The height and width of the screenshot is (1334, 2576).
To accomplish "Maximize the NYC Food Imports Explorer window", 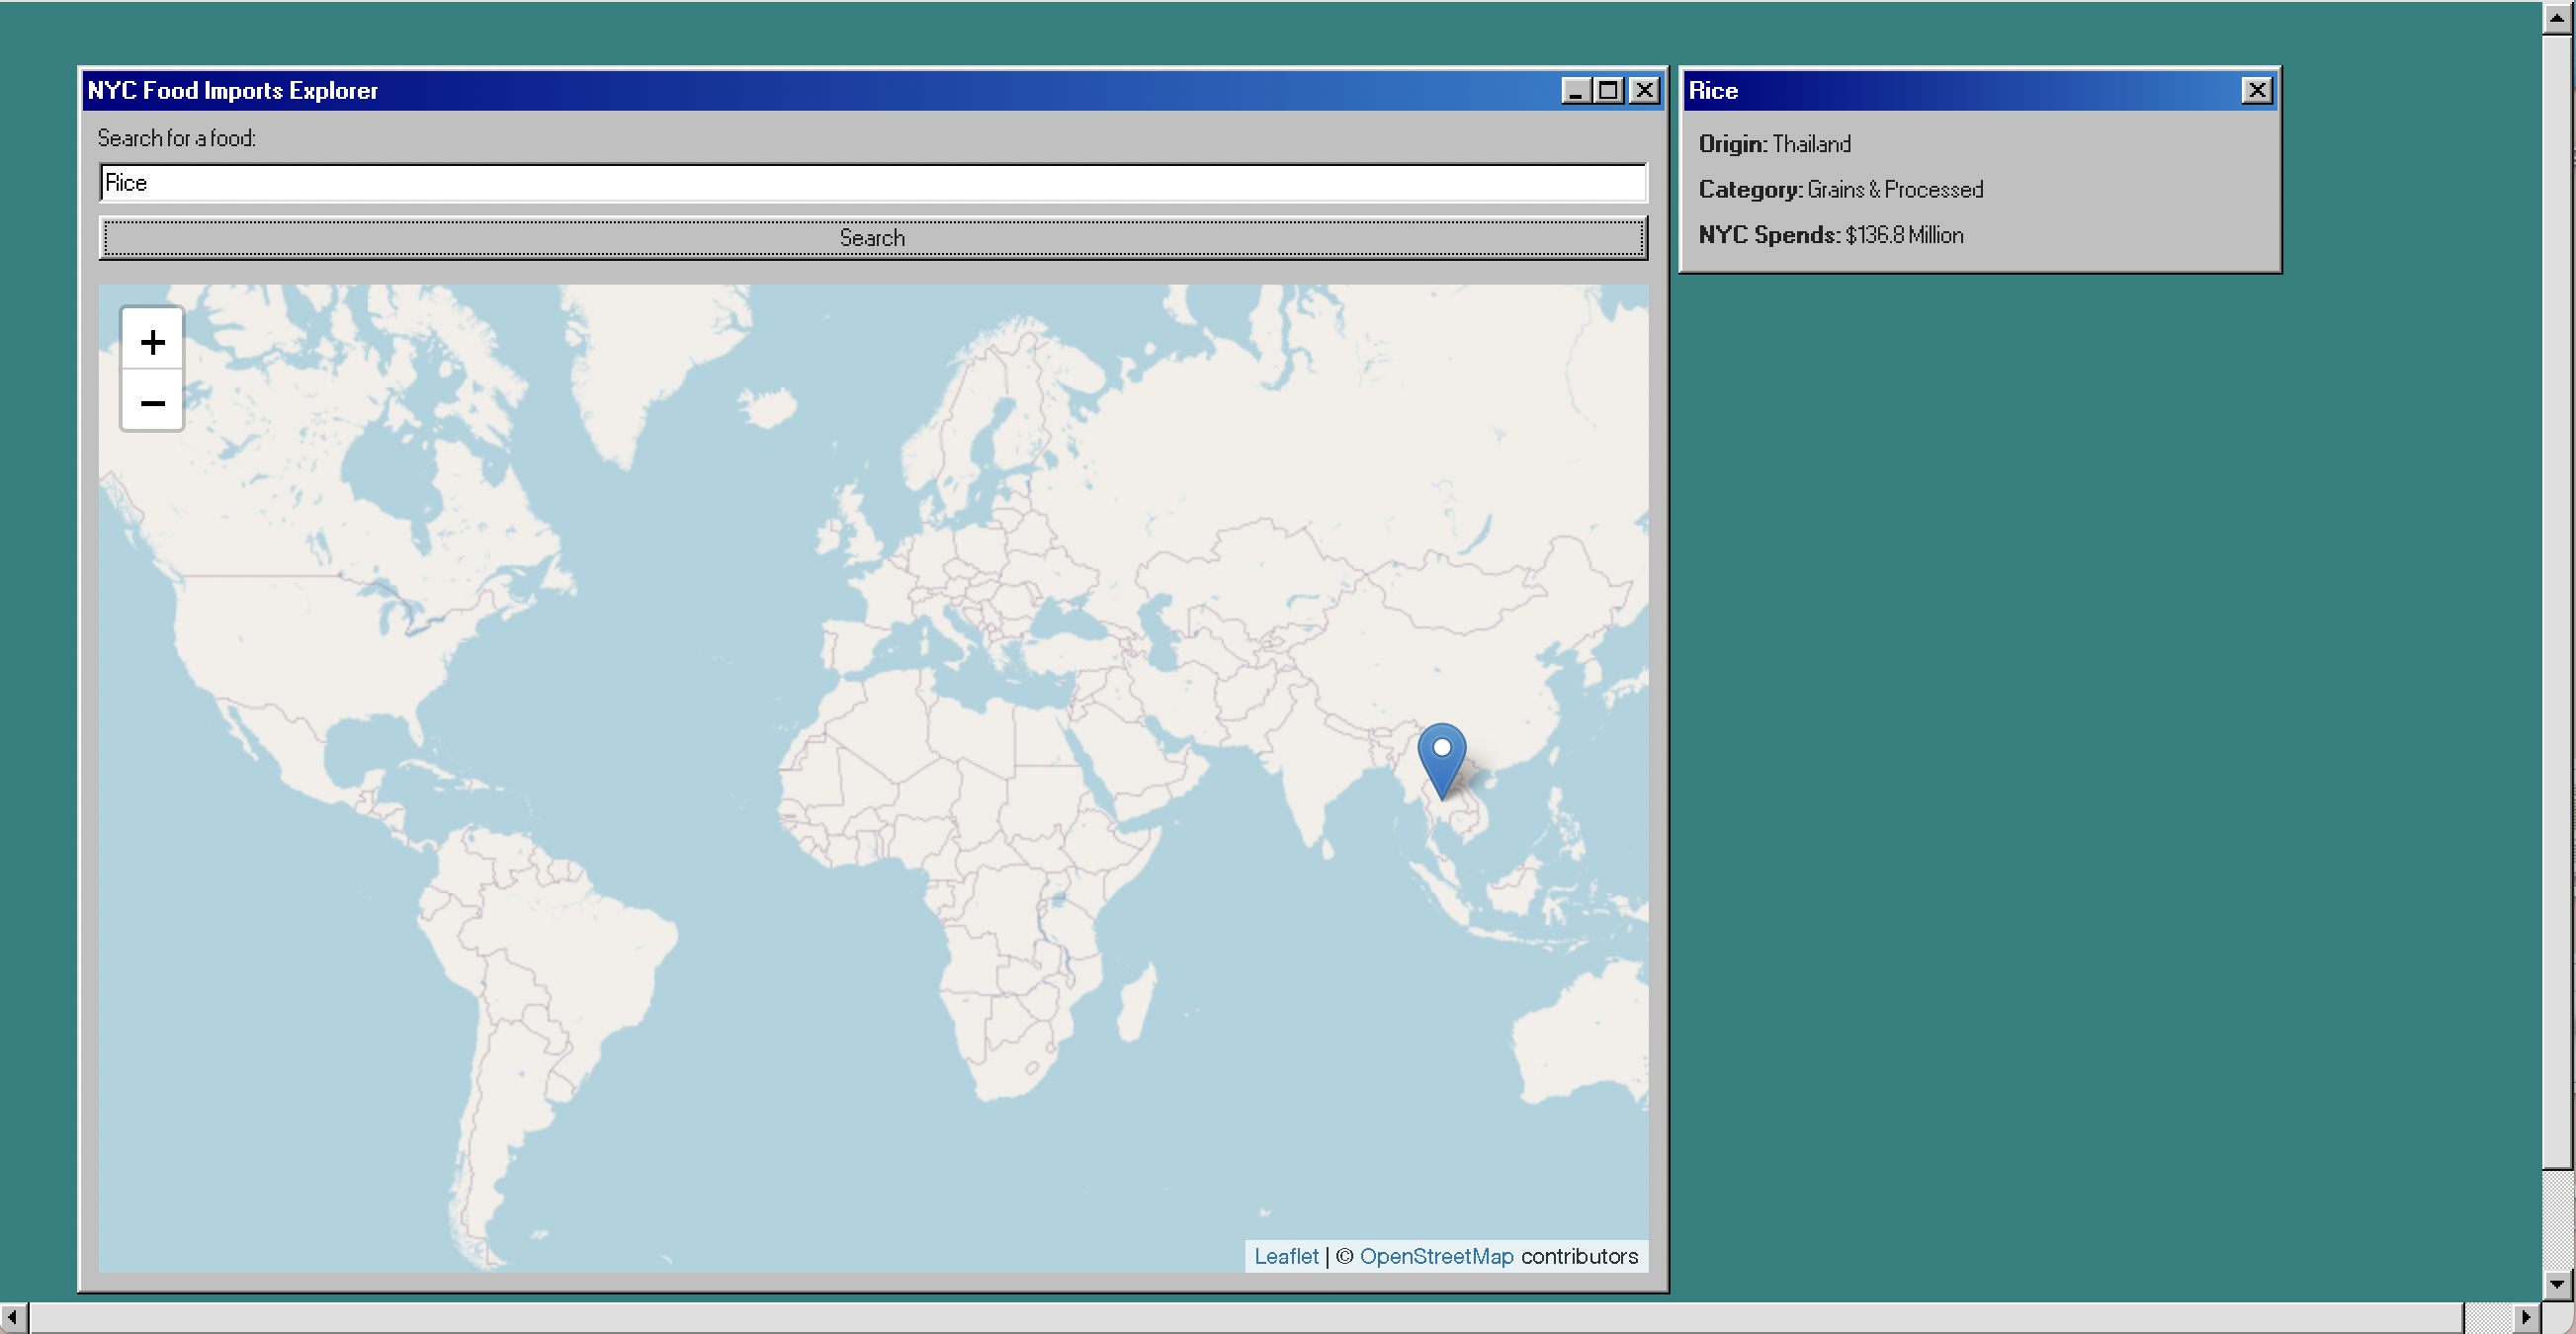I will [x=1609, y=91].
